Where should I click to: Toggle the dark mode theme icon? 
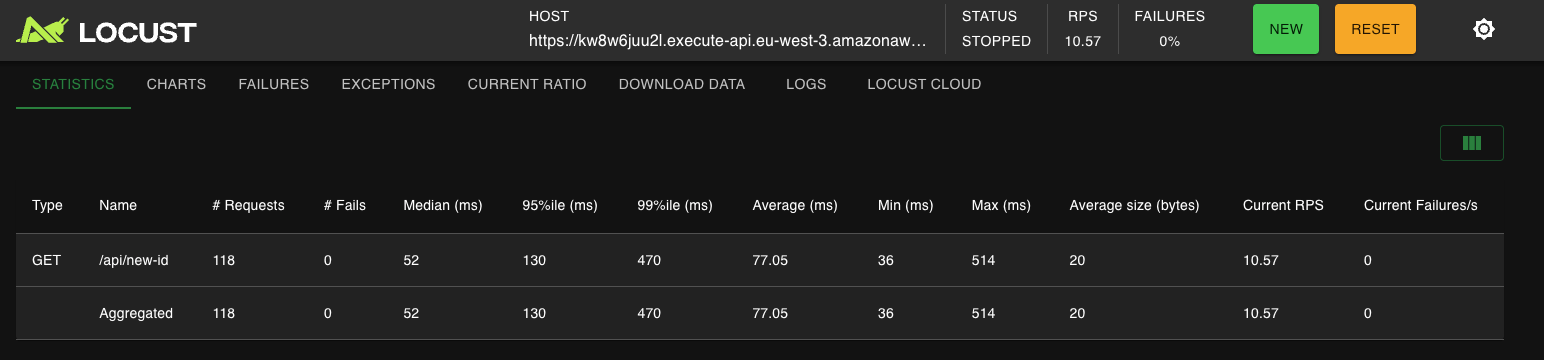point(1484,29)
